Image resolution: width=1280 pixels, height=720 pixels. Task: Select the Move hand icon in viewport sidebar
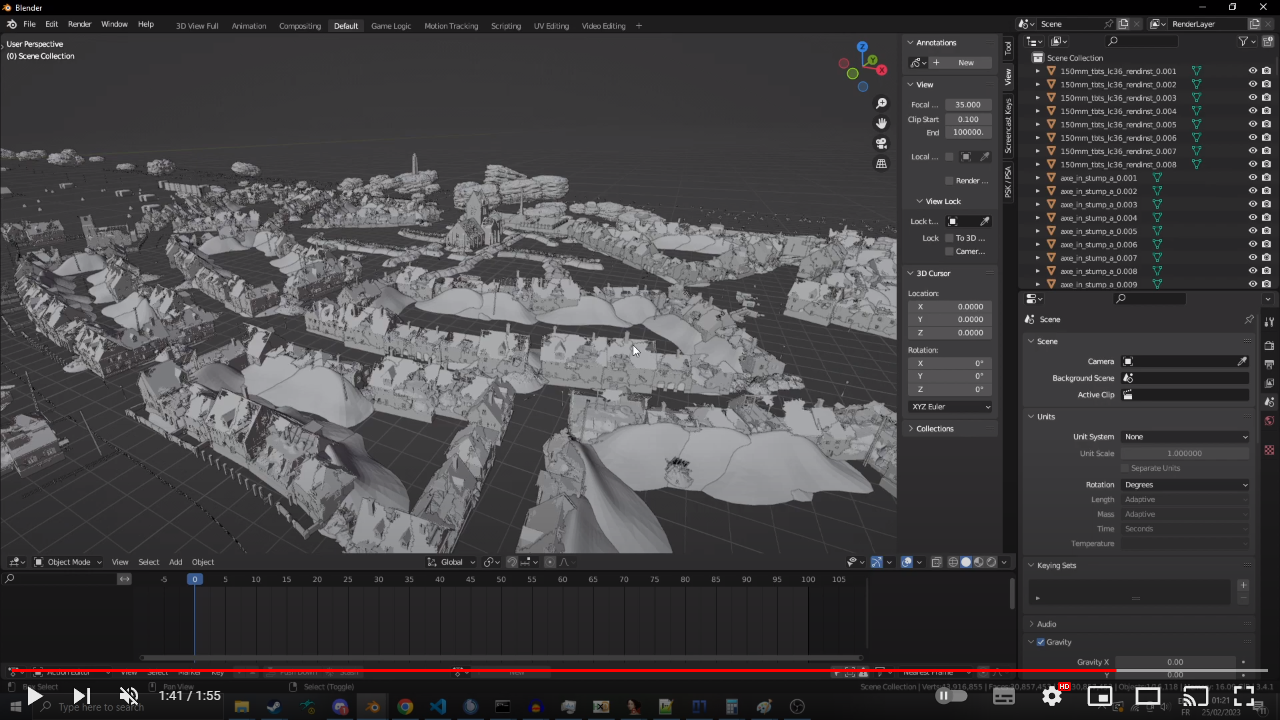coord(881,123)
